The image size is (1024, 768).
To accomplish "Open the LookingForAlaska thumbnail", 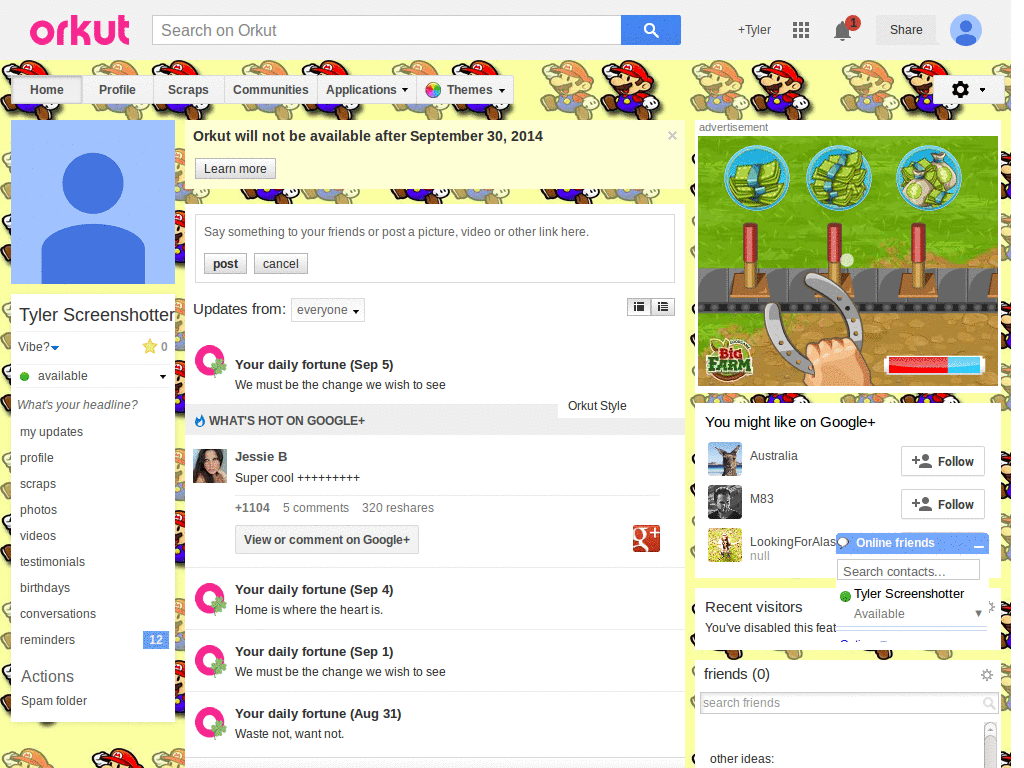I will pyautogui.click(x=725, y=545).
